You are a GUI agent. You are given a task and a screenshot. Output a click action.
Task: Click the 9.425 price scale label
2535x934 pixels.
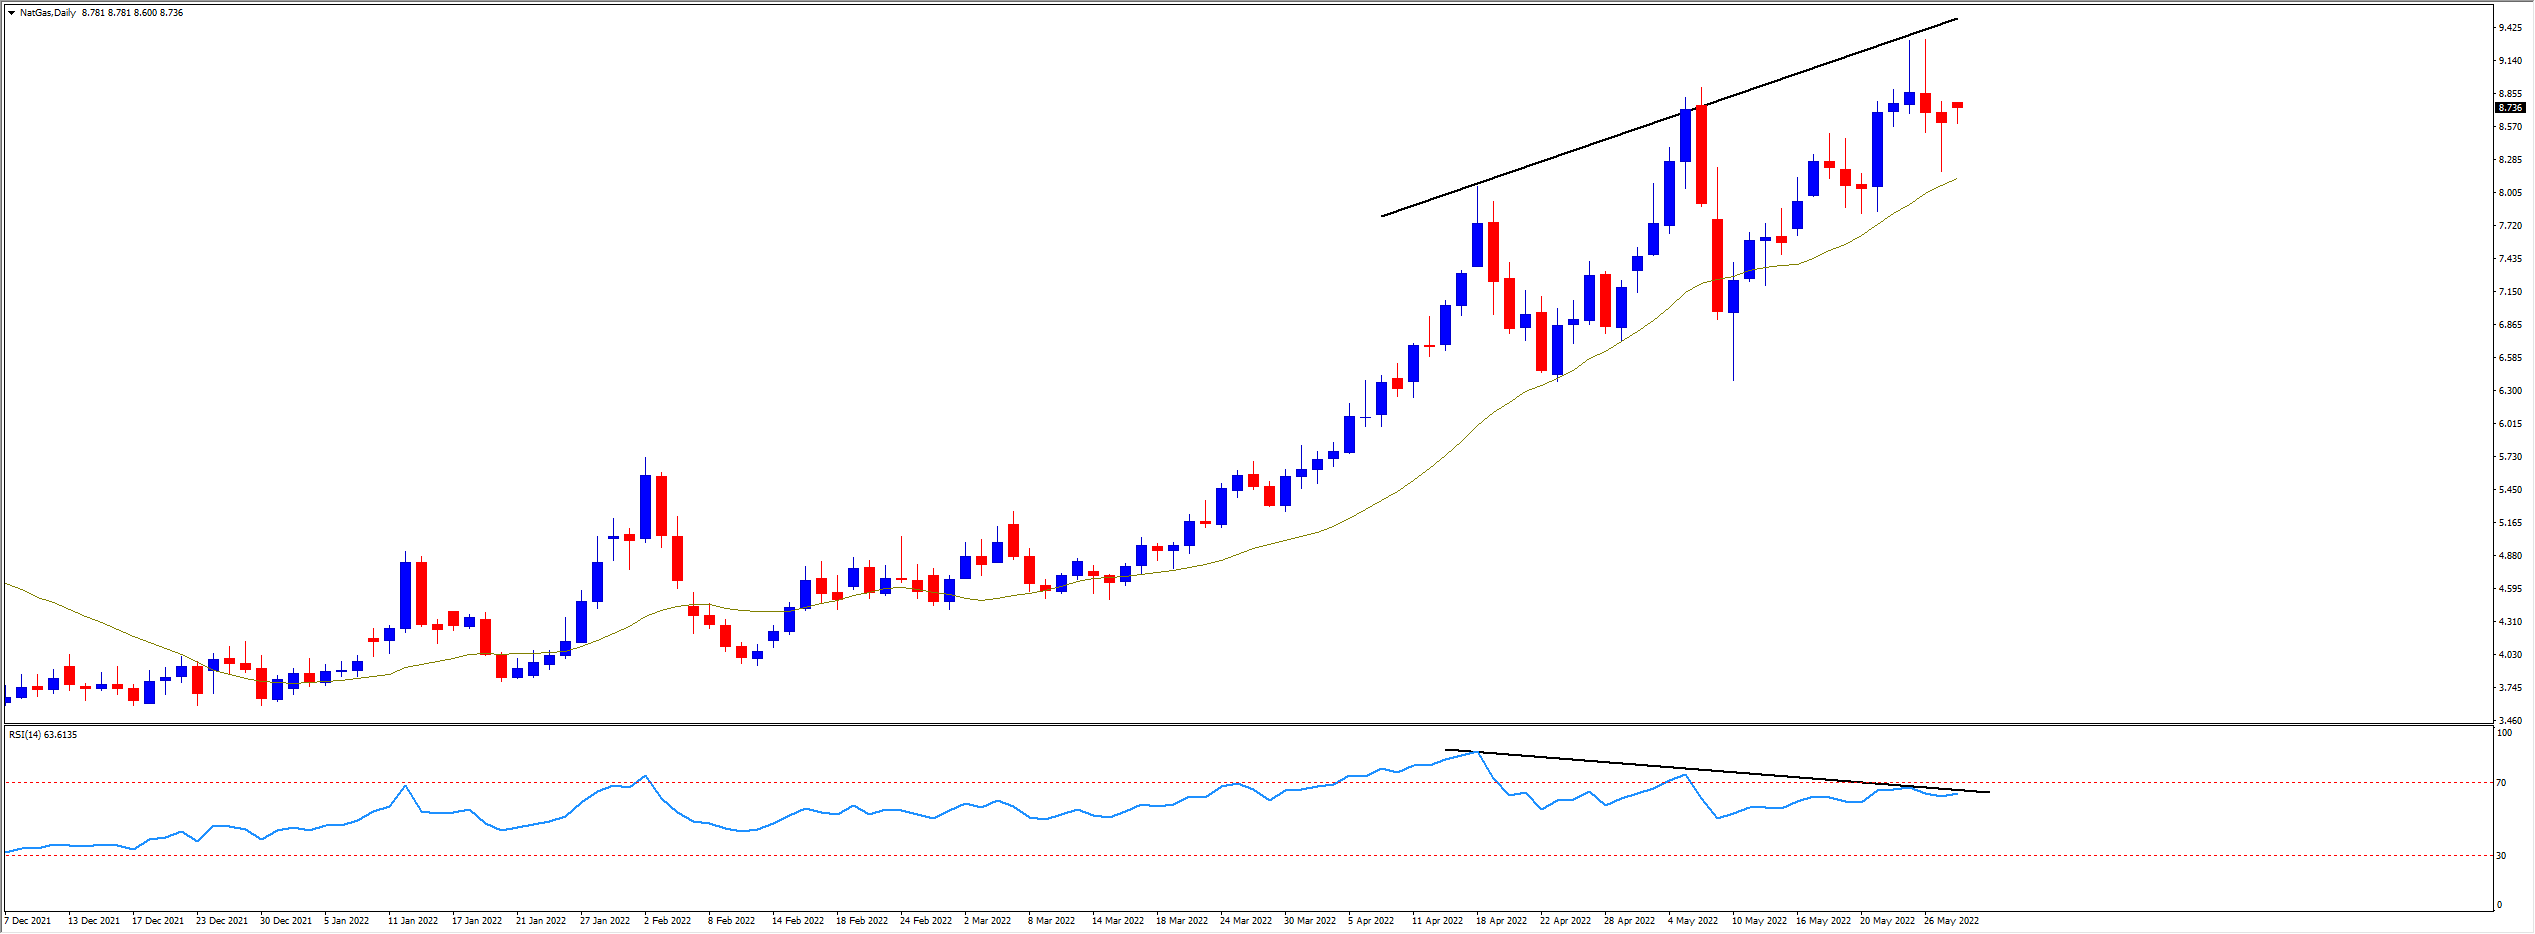[x=2509, y=28]
